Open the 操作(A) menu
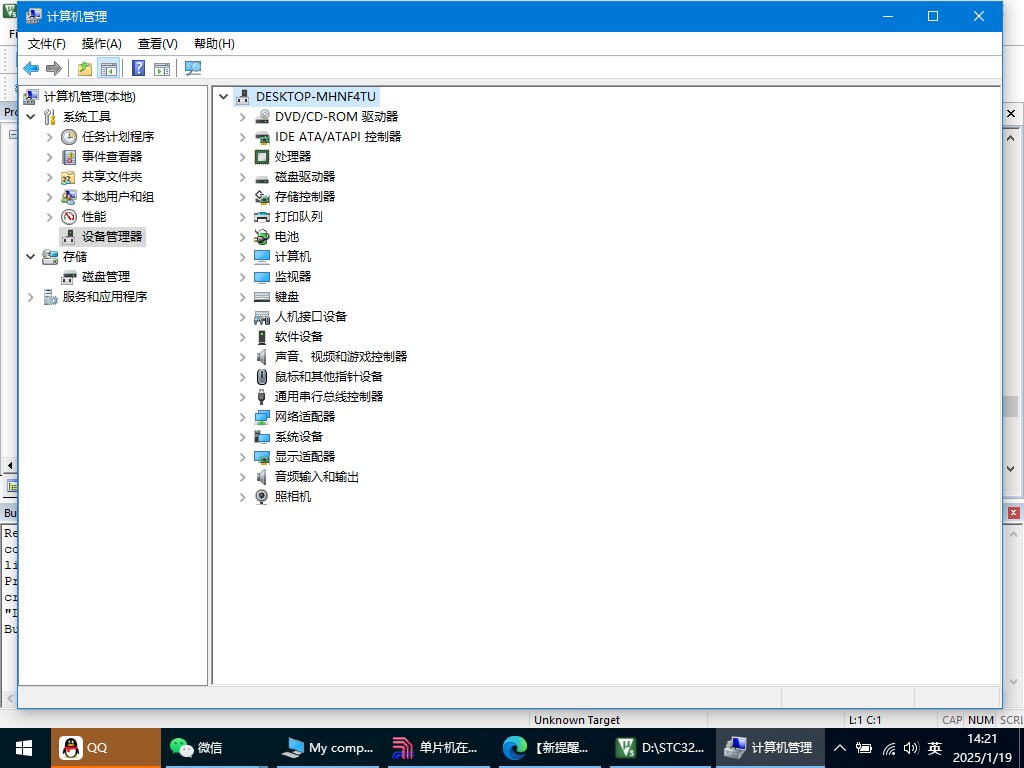The height and width of the screenshot is (768, 1024). pyautogui.click(x=101, y=43)
